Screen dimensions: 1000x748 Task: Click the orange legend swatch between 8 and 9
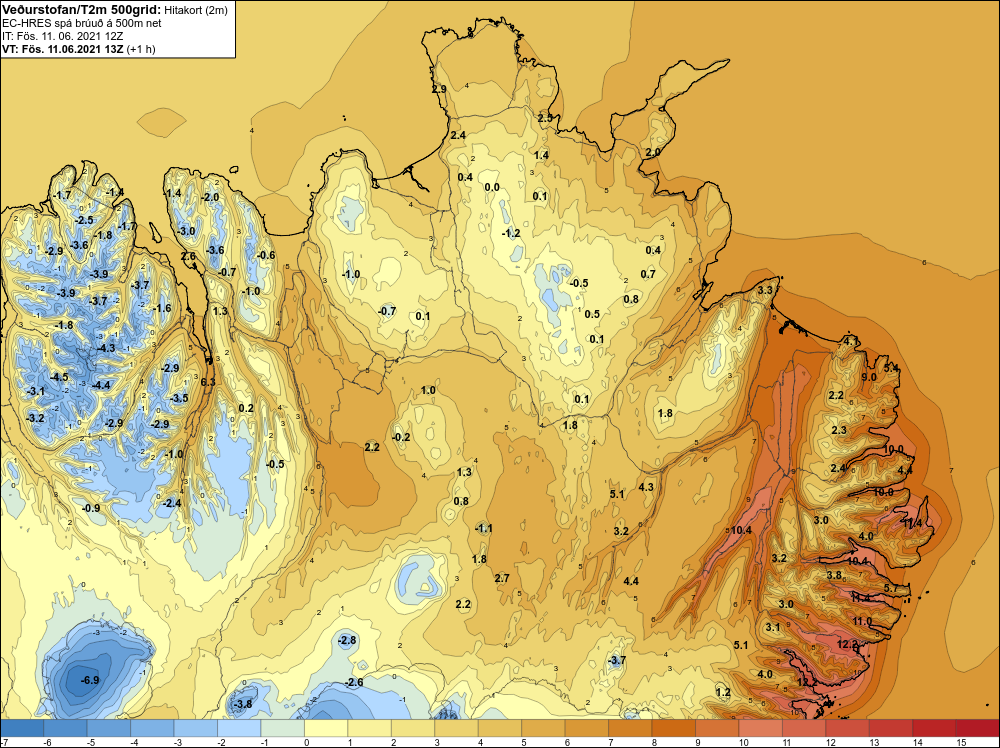673,728
